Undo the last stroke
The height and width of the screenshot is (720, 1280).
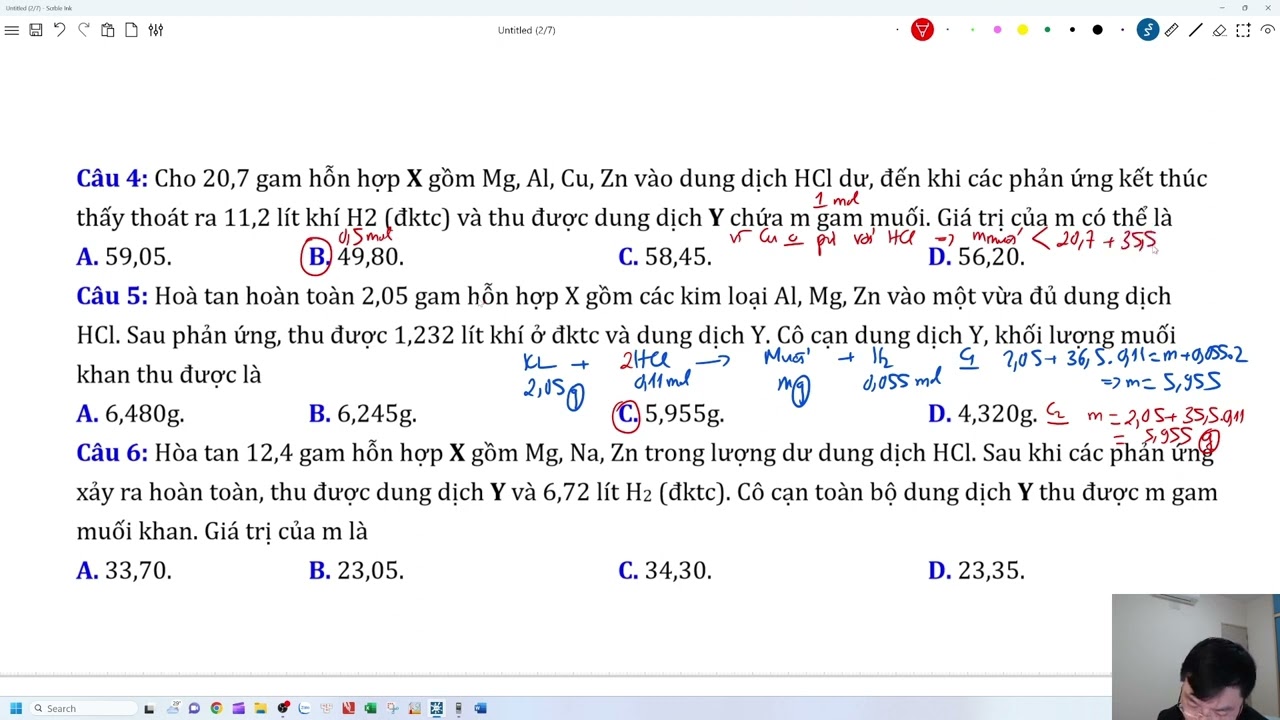coord(59,30)
